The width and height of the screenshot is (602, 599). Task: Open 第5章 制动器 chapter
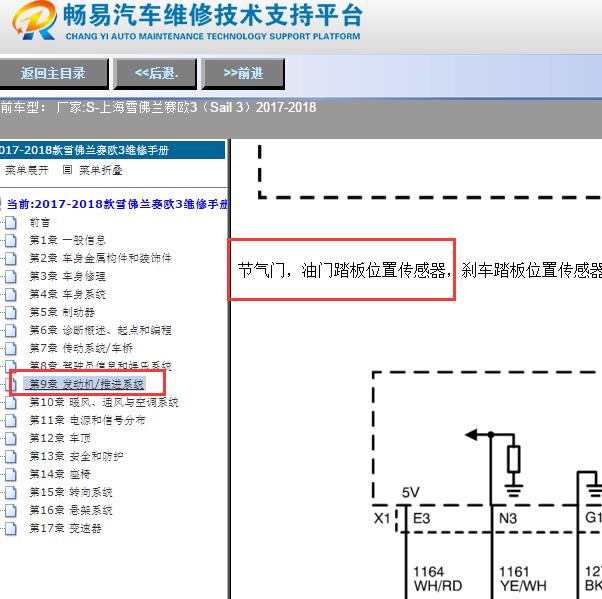tap(62, 312)
